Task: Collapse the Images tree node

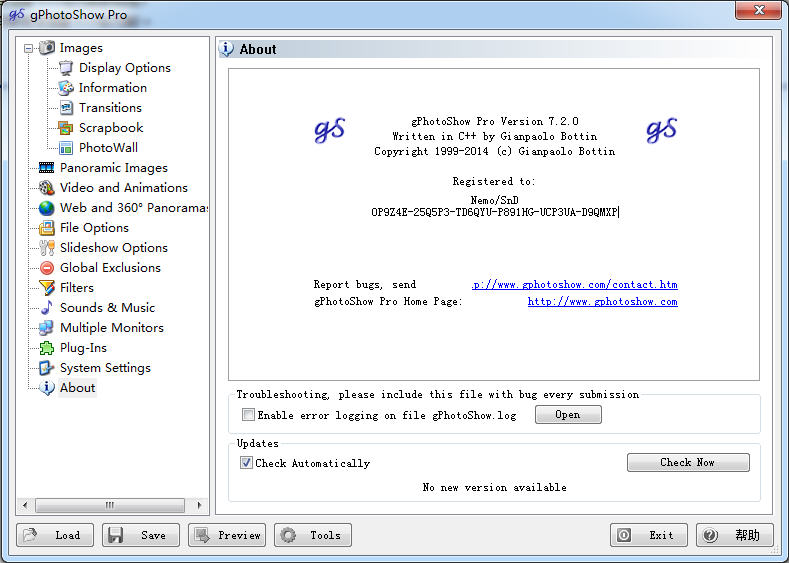Action: [28, 48]
